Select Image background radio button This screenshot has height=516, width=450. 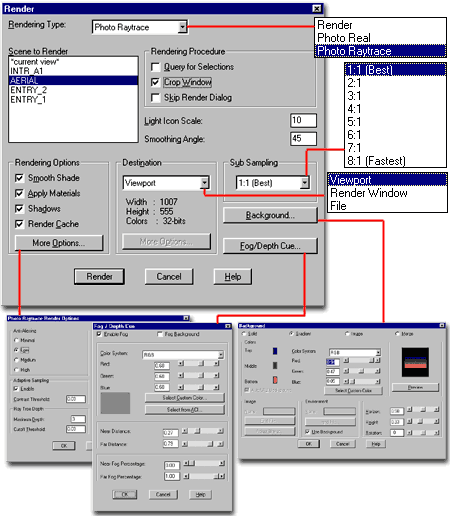pos(347,333)
